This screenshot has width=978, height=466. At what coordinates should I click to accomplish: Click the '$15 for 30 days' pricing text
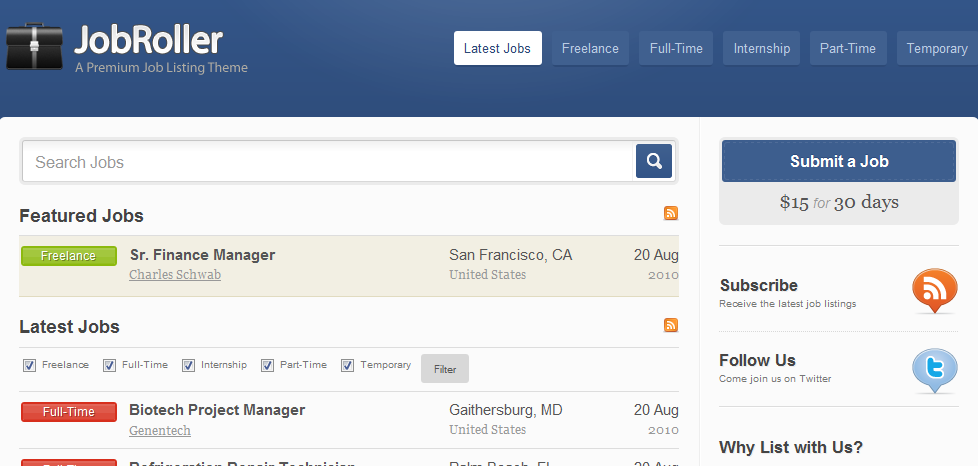(x=839, y=202)
